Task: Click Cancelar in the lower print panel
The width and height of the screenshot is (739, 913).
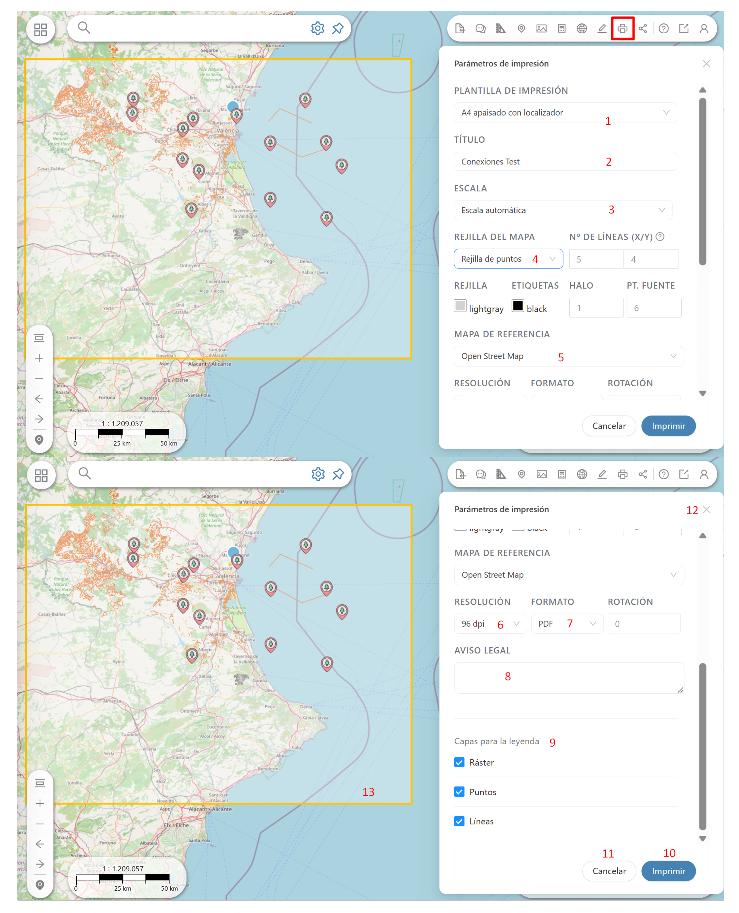Action: (x=609, y=871)
